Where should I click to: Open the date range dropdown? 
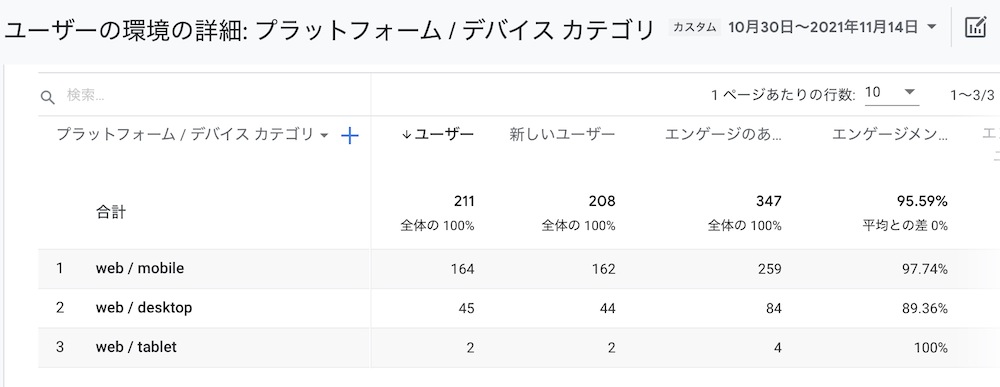(931, 27)
